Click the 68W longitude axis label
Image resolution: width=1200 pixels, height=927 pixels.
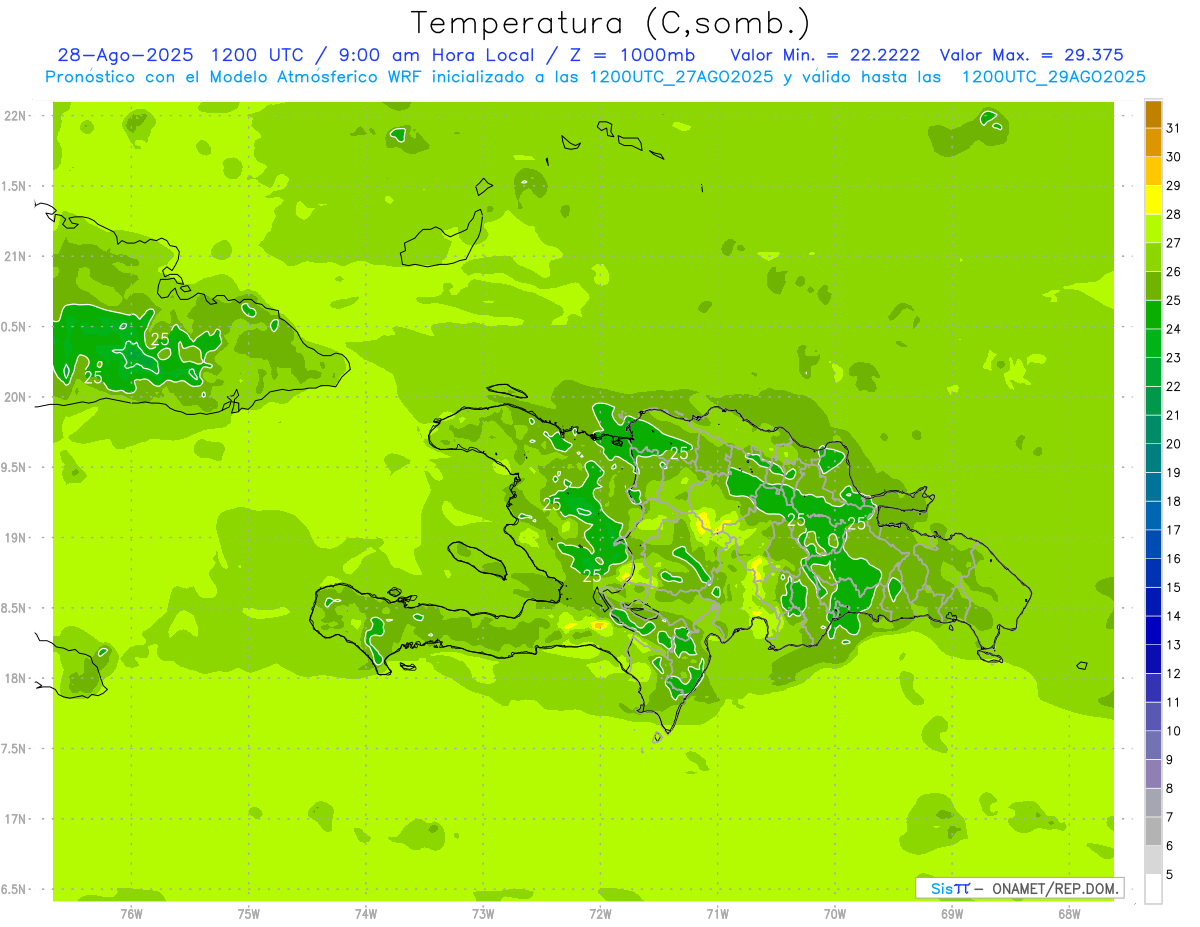[x=1068, y=913]
